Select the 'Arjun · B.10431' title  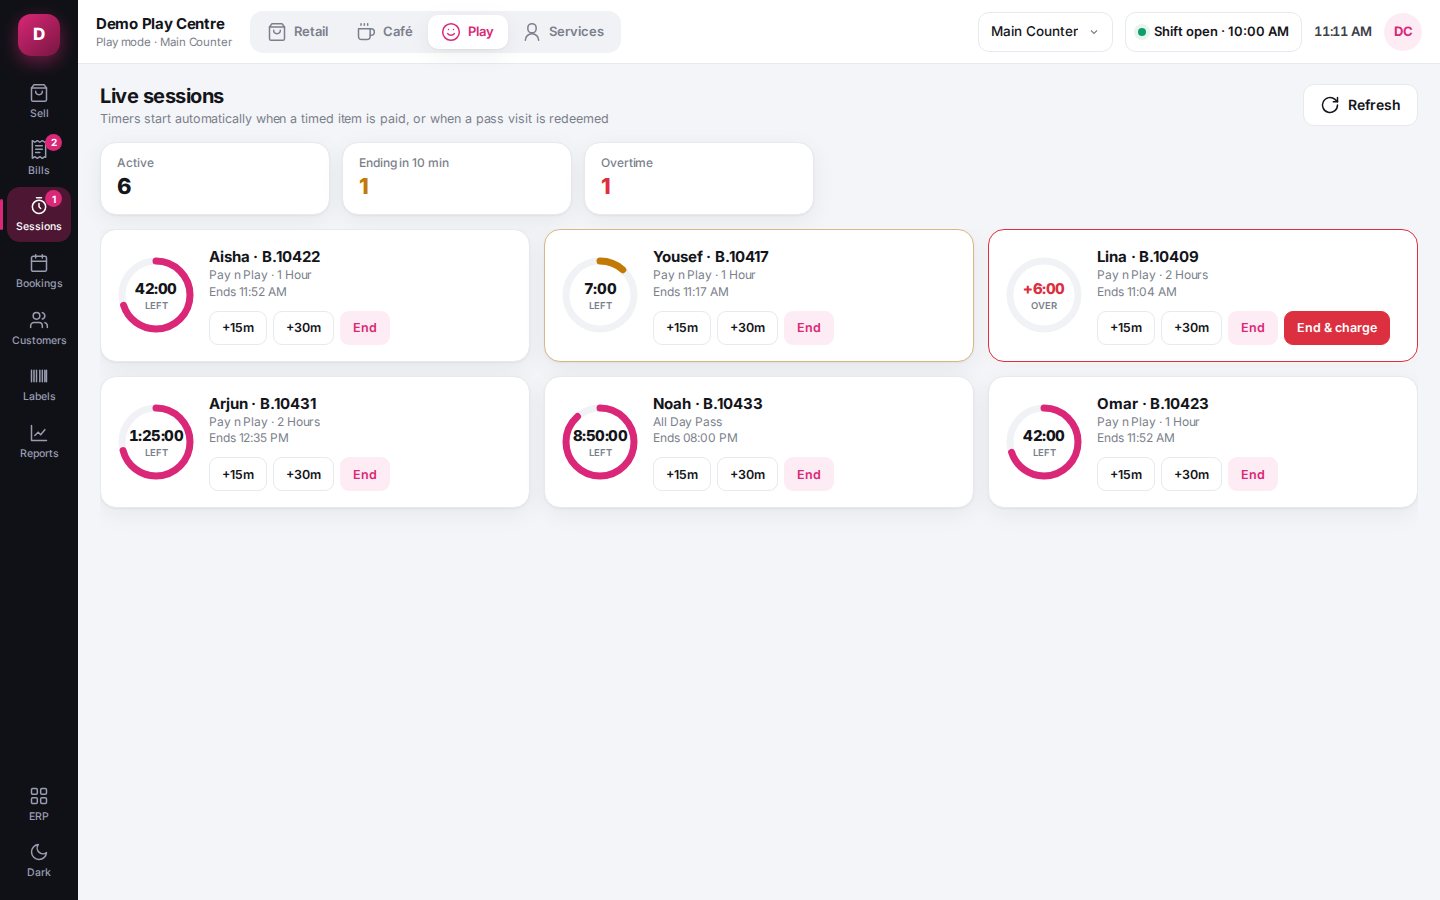click(263, 404)
